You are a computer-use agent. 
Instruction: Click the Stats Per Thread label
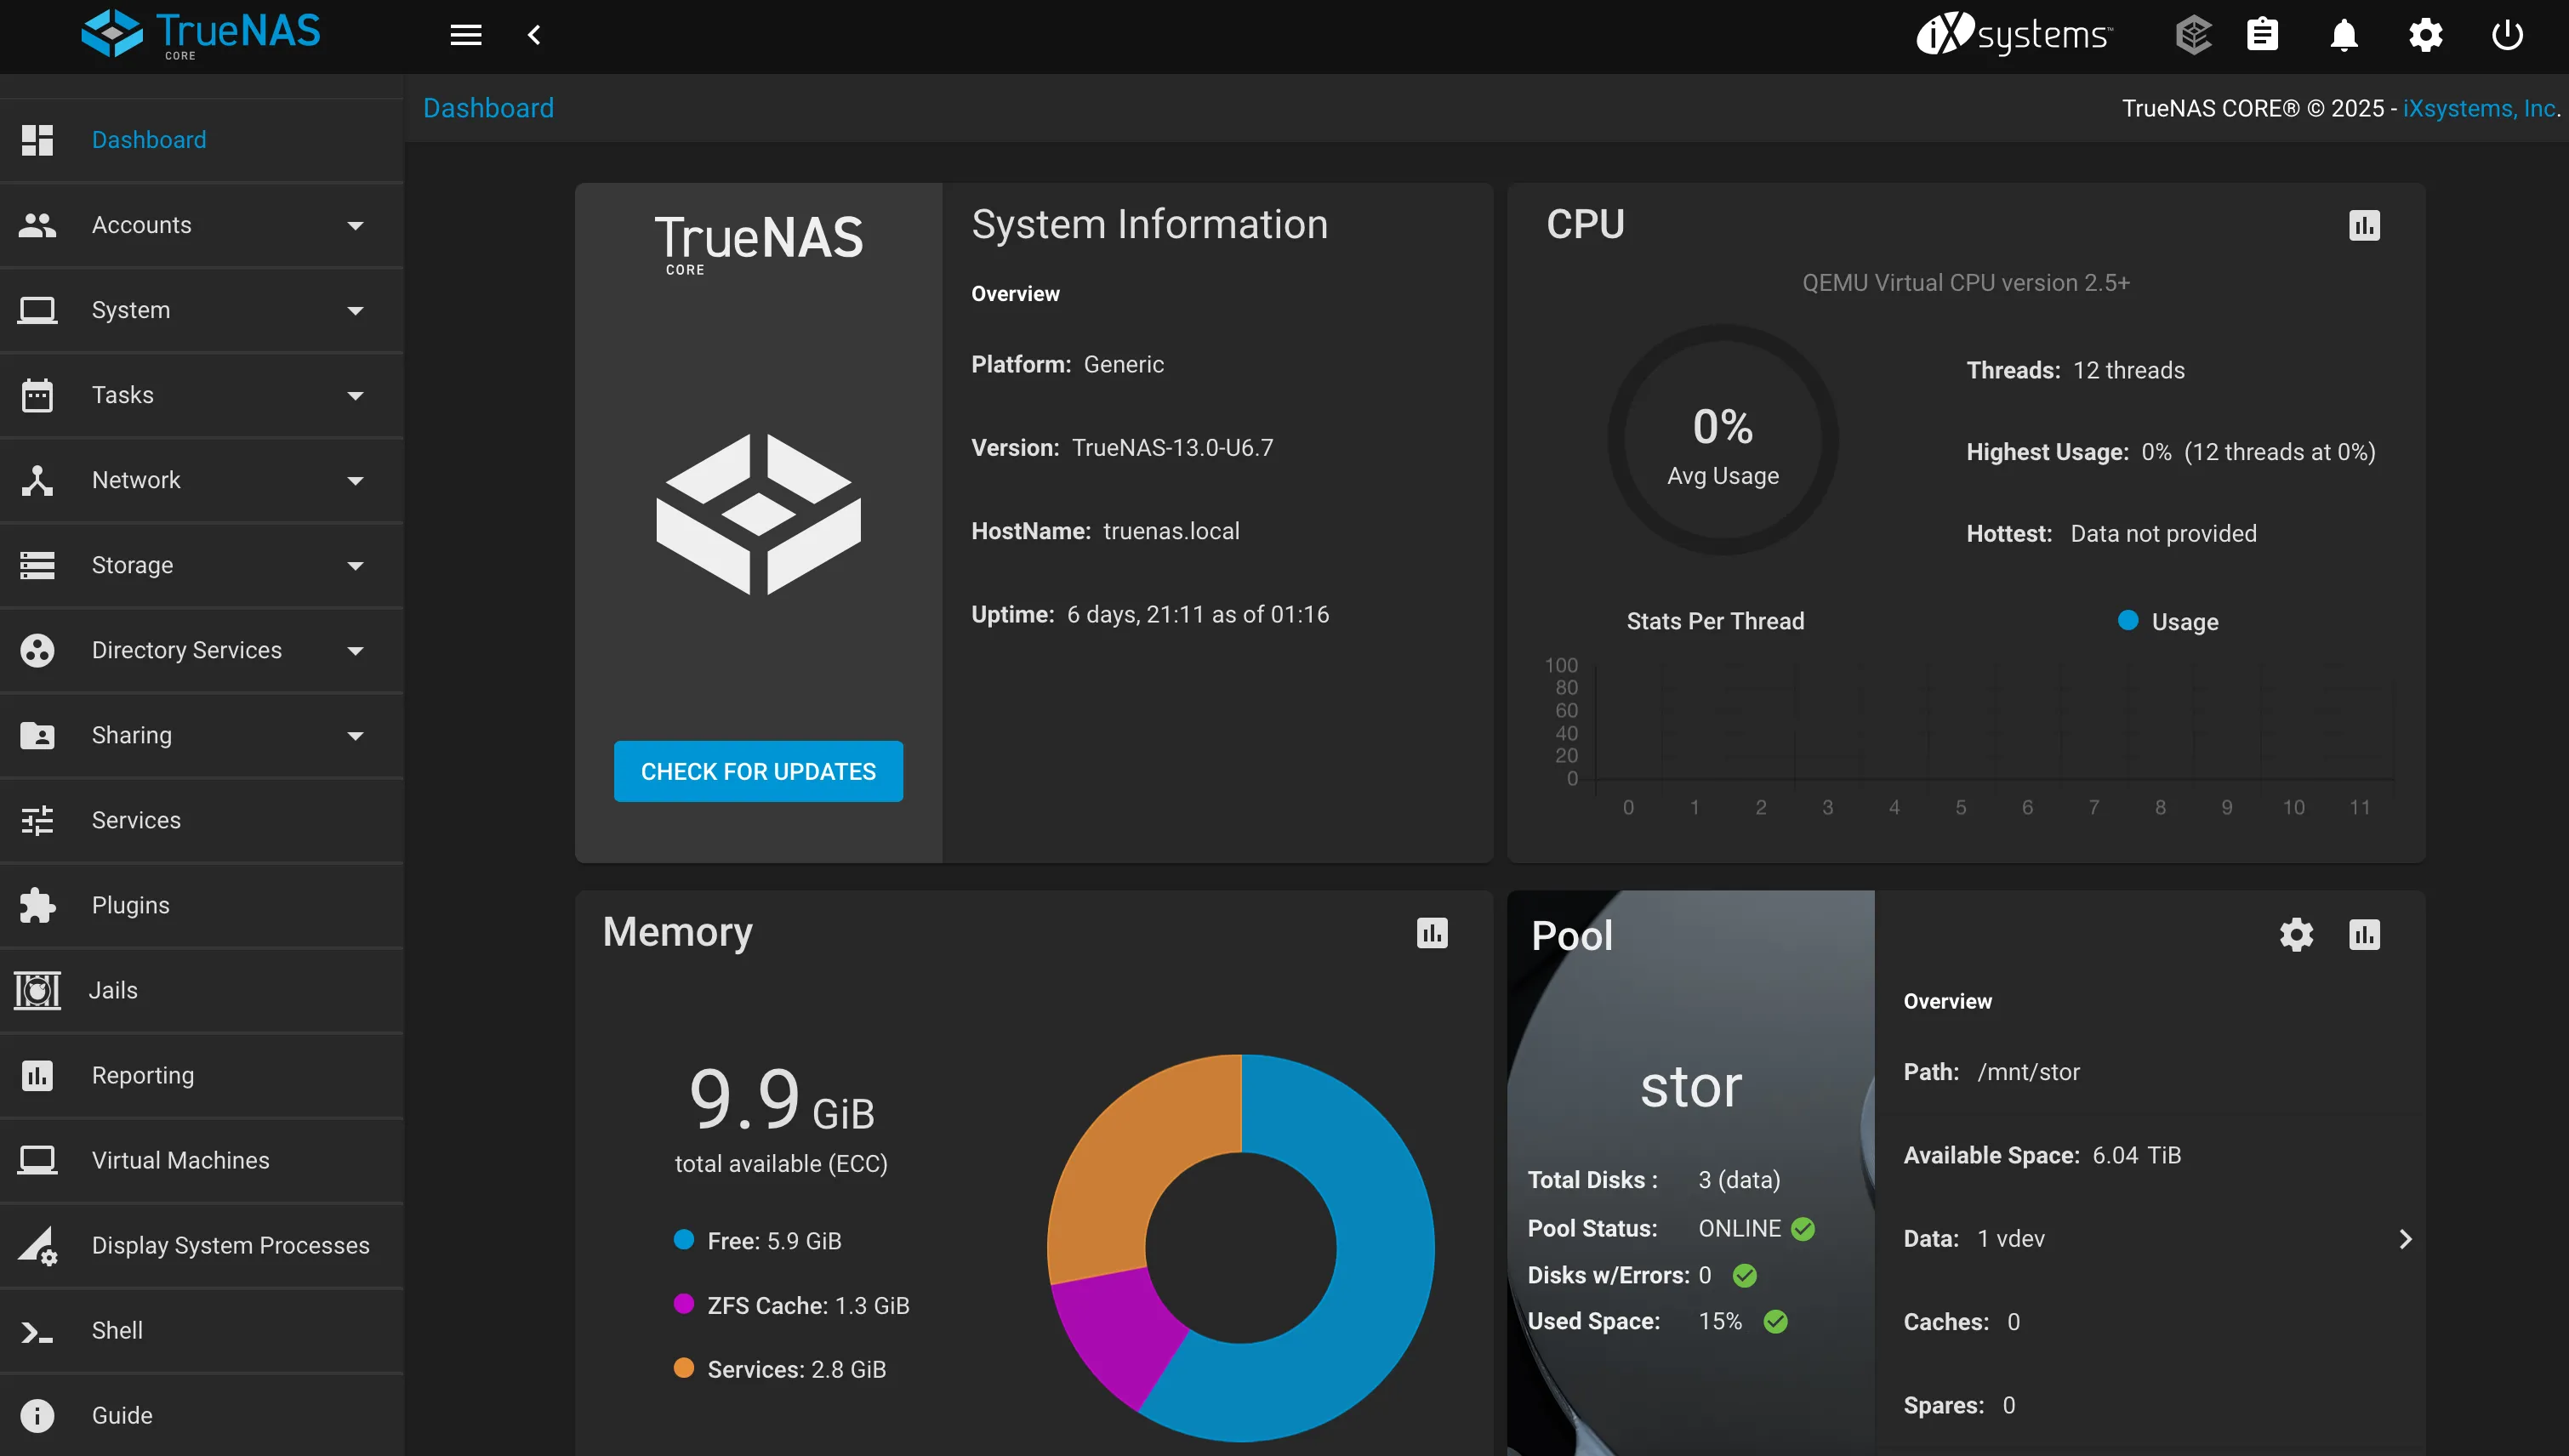[x=1715, y=621]
